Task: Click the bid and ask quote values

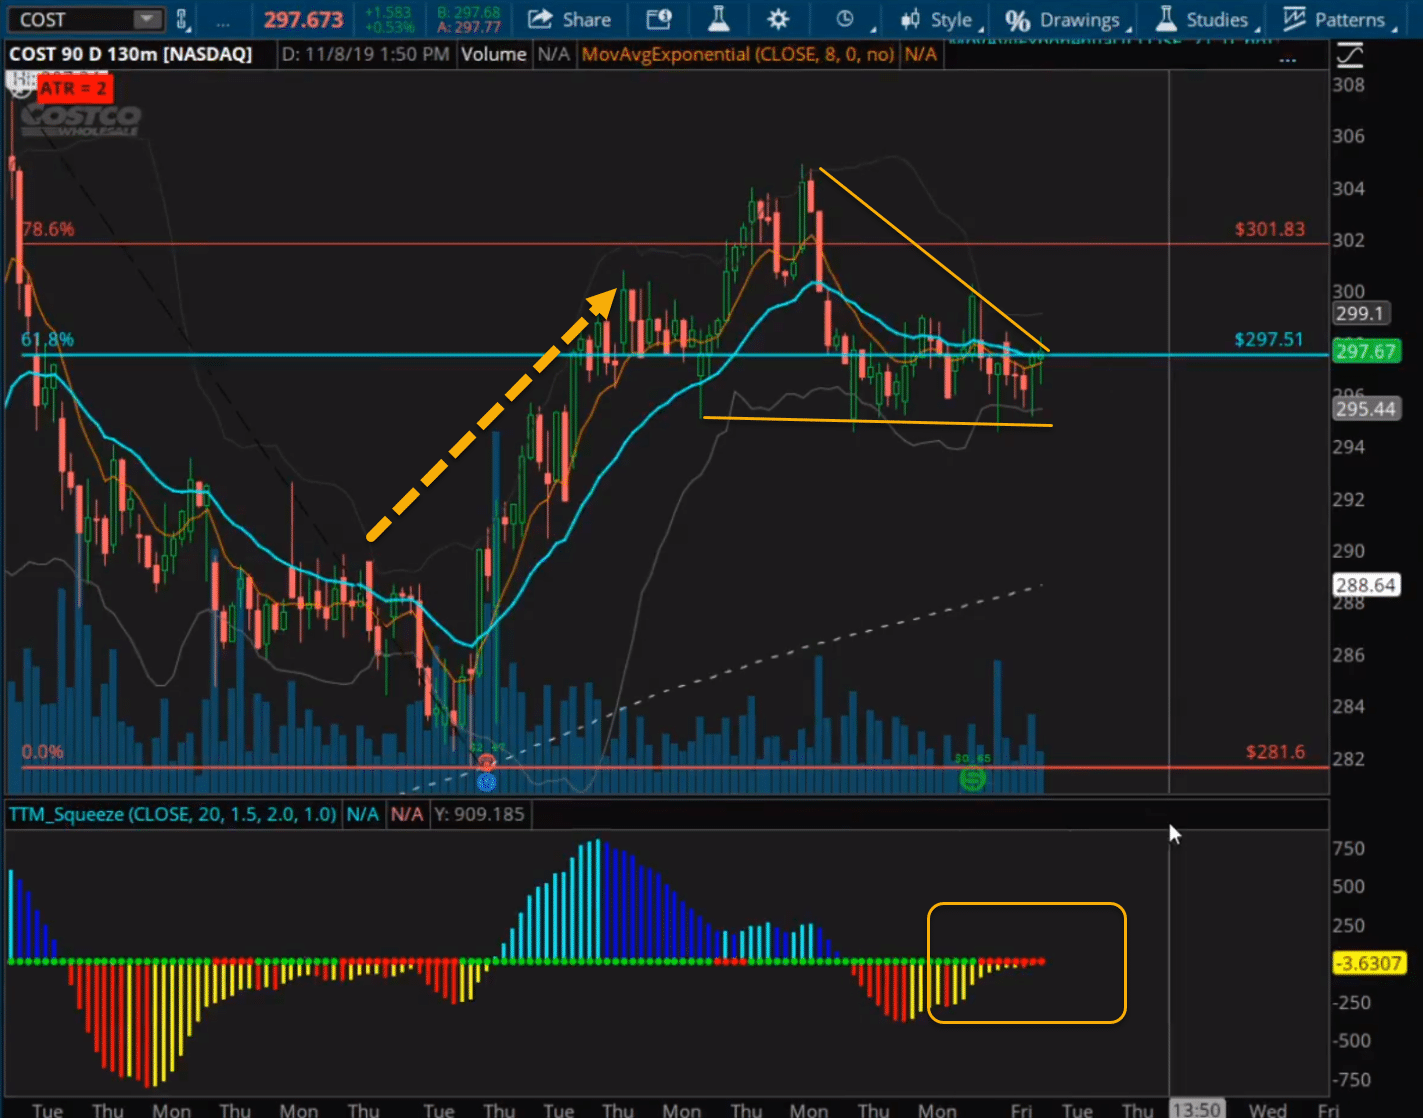Action: point(469,19)
